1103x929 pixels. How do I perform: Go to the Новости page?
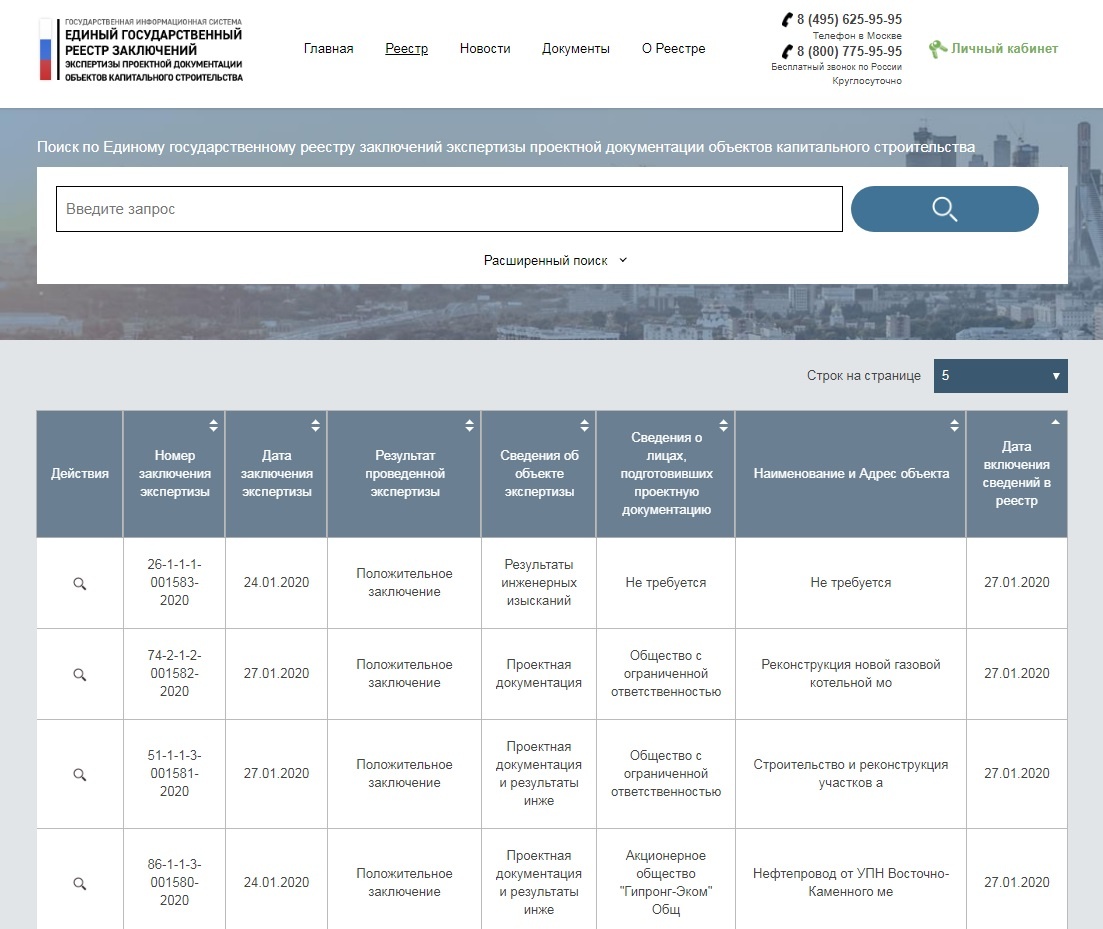pyautogui.click(x=485, y=49)
